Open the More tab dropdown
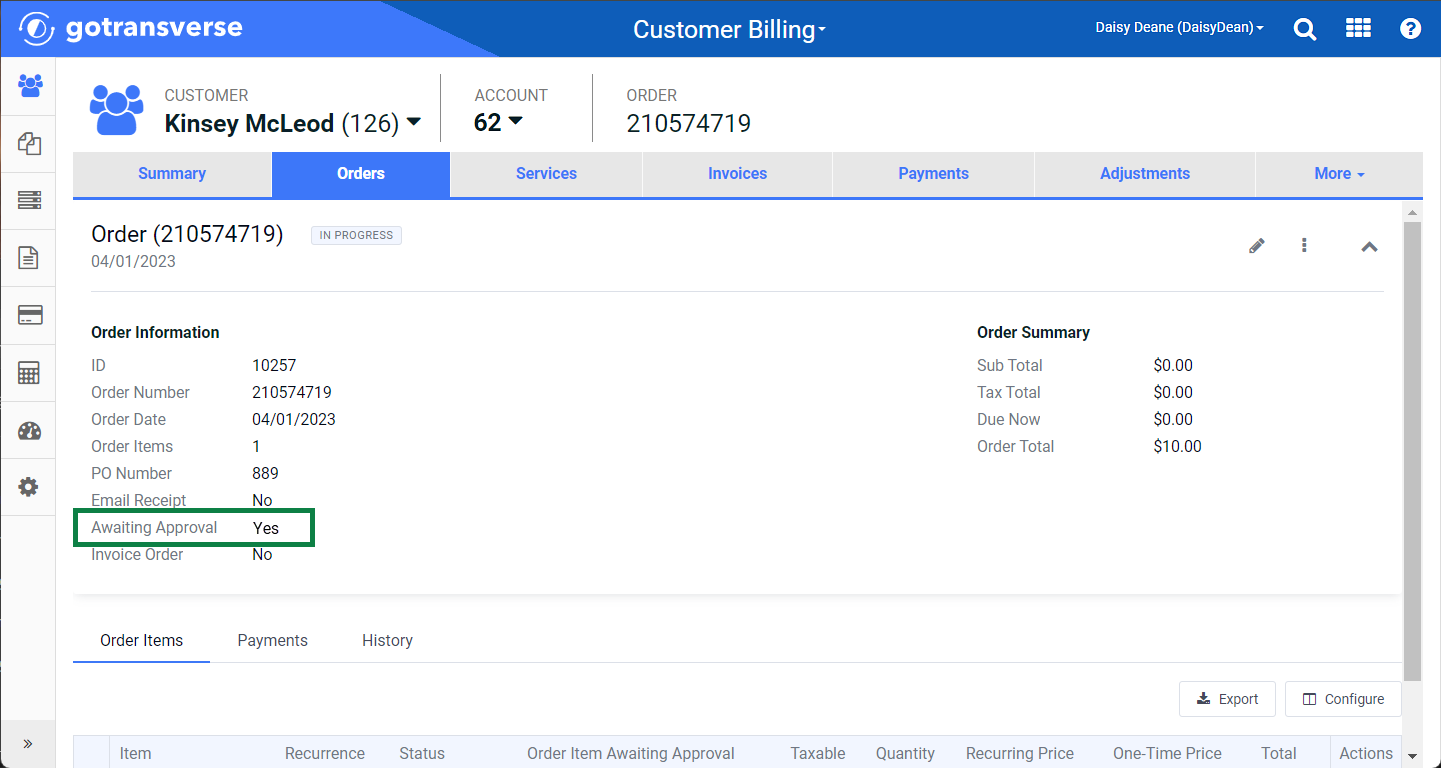Viewport: 1441px width, 768px height. coord(1339,174)
